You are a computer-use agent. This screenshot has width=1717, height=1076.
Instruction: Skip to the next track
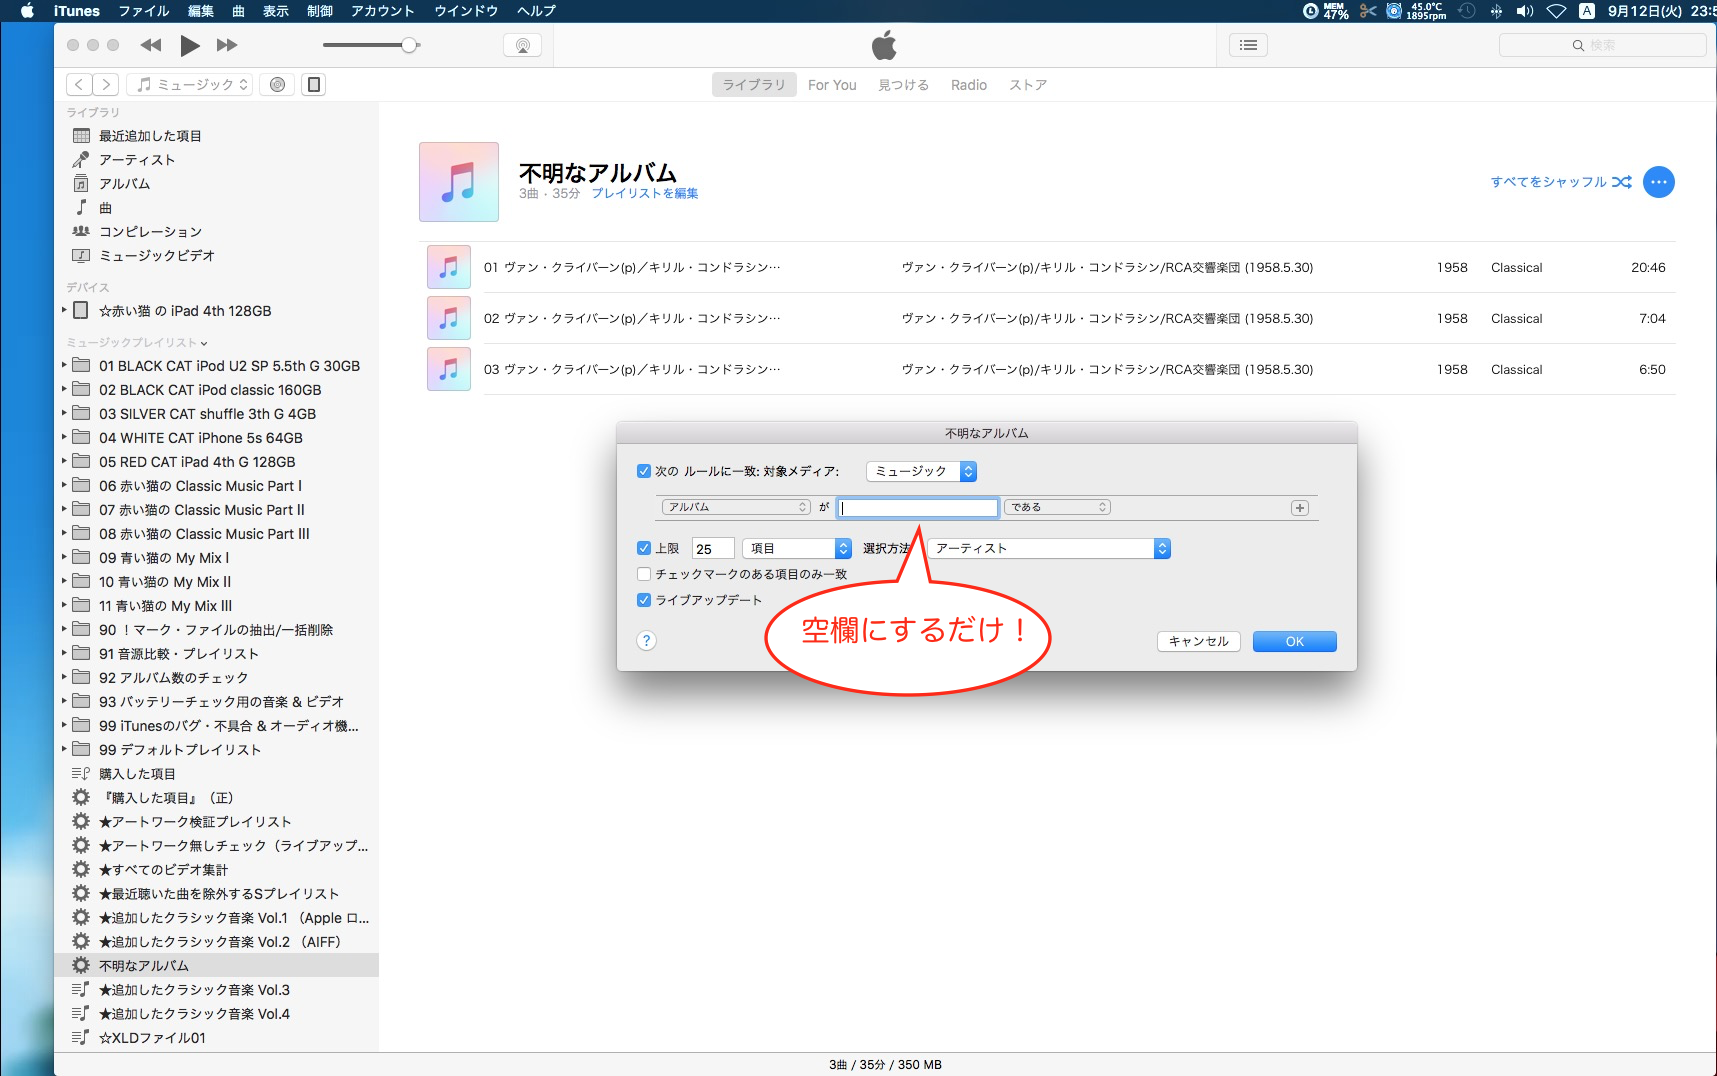tap(227, 45)
